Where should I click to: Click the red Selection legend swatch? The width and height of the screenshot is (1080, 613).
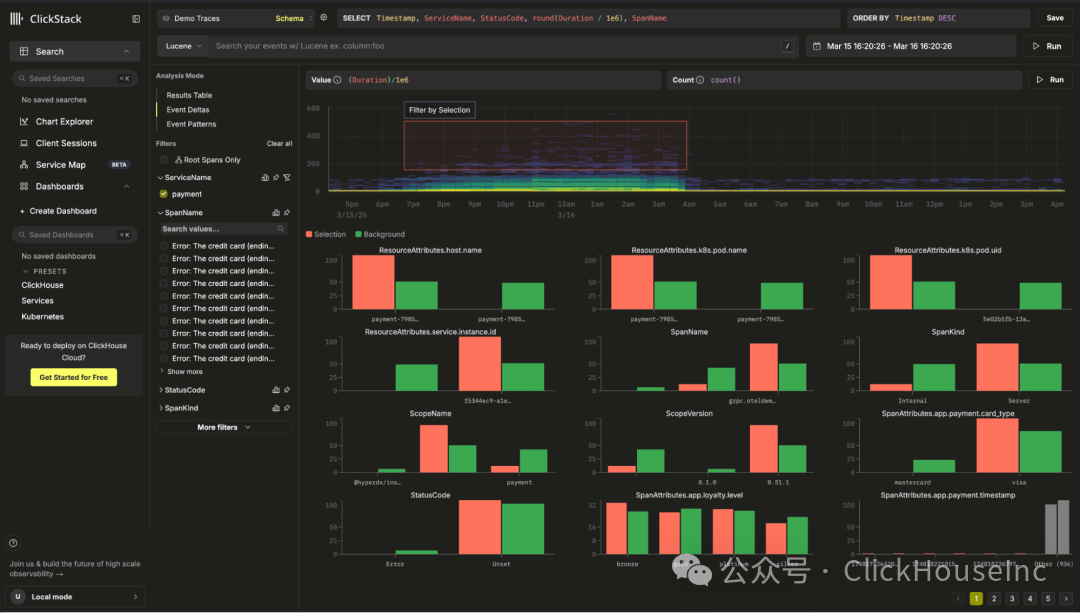coord(309,234)
